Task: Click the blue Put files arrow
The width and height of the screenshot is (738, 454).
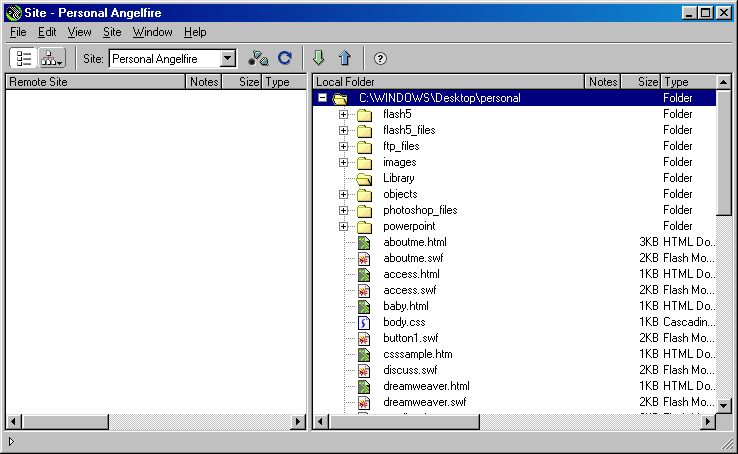Action: (345, 59)
